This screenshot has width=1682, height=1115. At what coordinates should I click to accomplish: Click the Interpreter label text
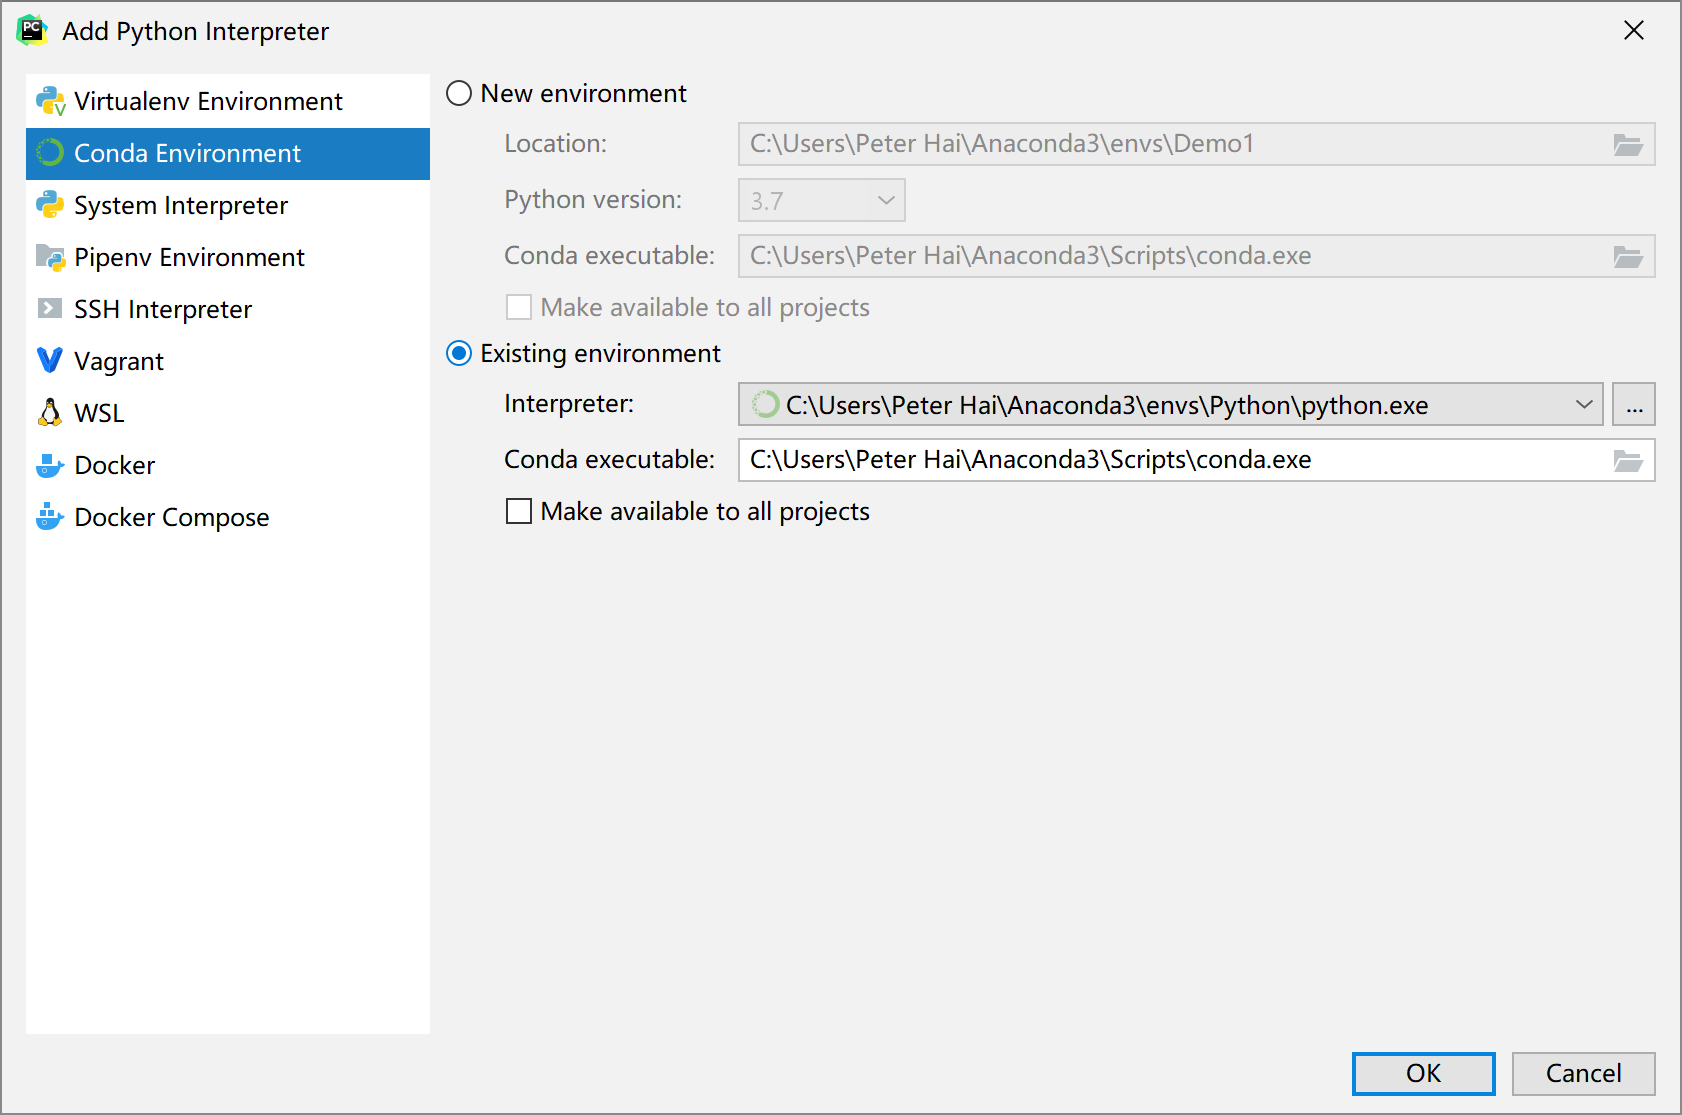coord(569,404)
